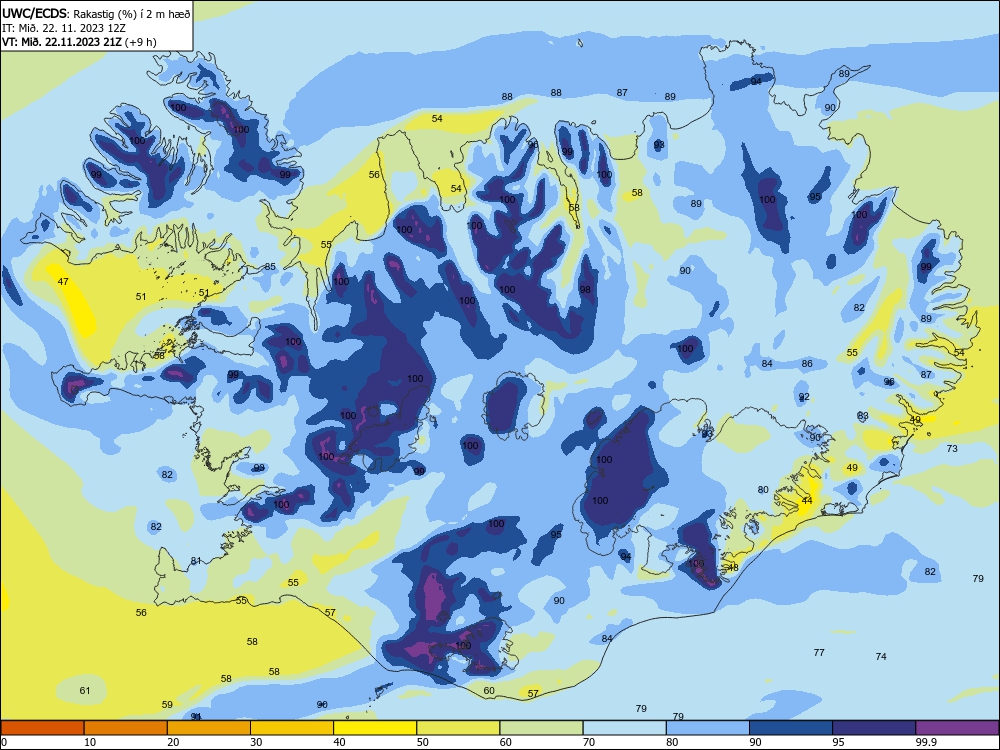Click the humidity value '92' on the map
Viewport: 1000px width, 750px height.
804,397
